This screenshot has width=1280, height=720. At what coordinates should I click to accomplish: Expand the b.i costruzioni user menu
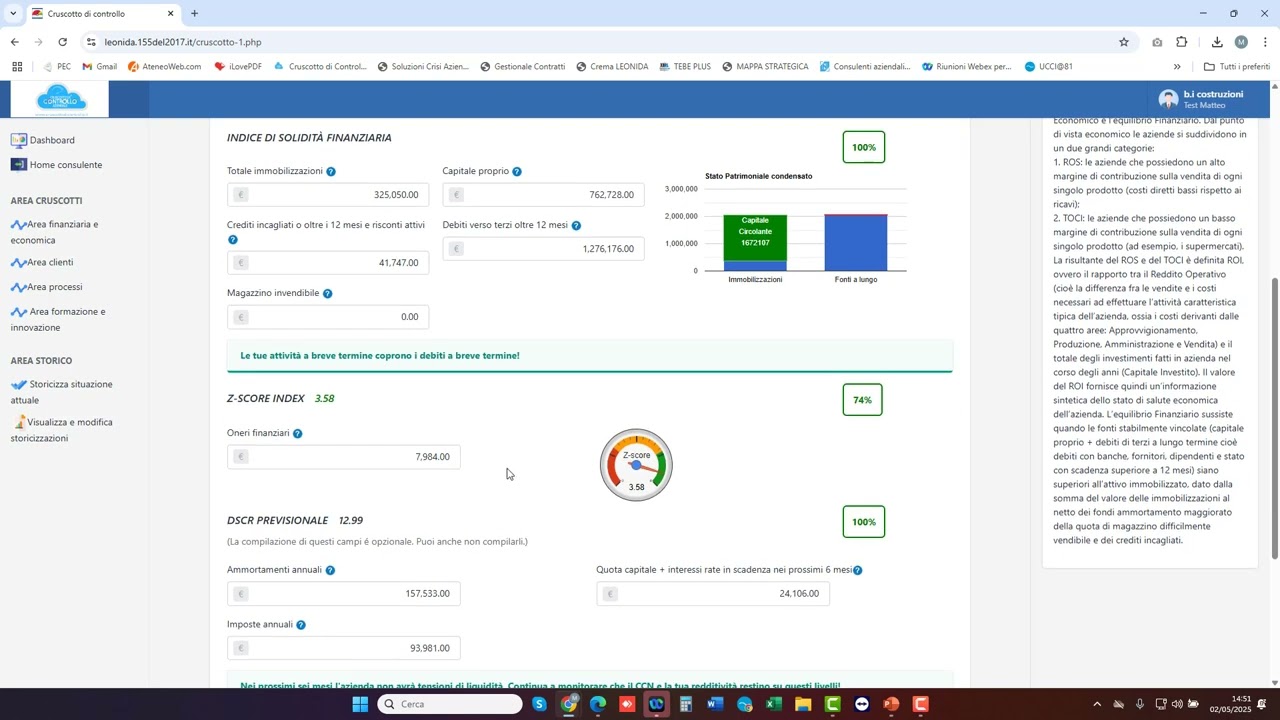click(1201, 99)
